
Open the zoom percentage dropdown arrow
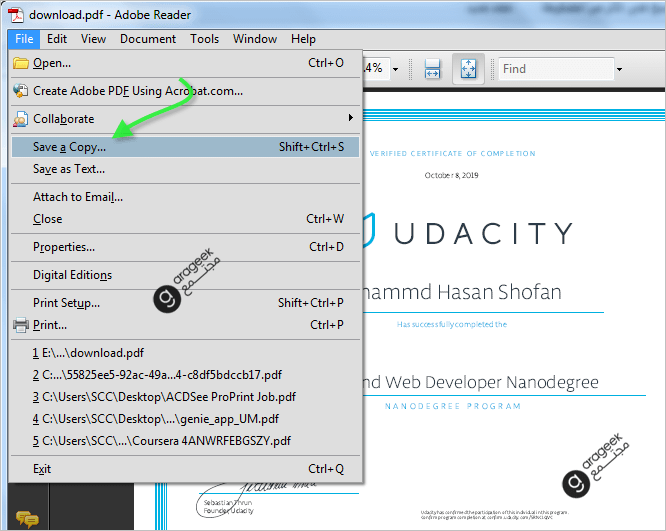click(x=395, y=69)
